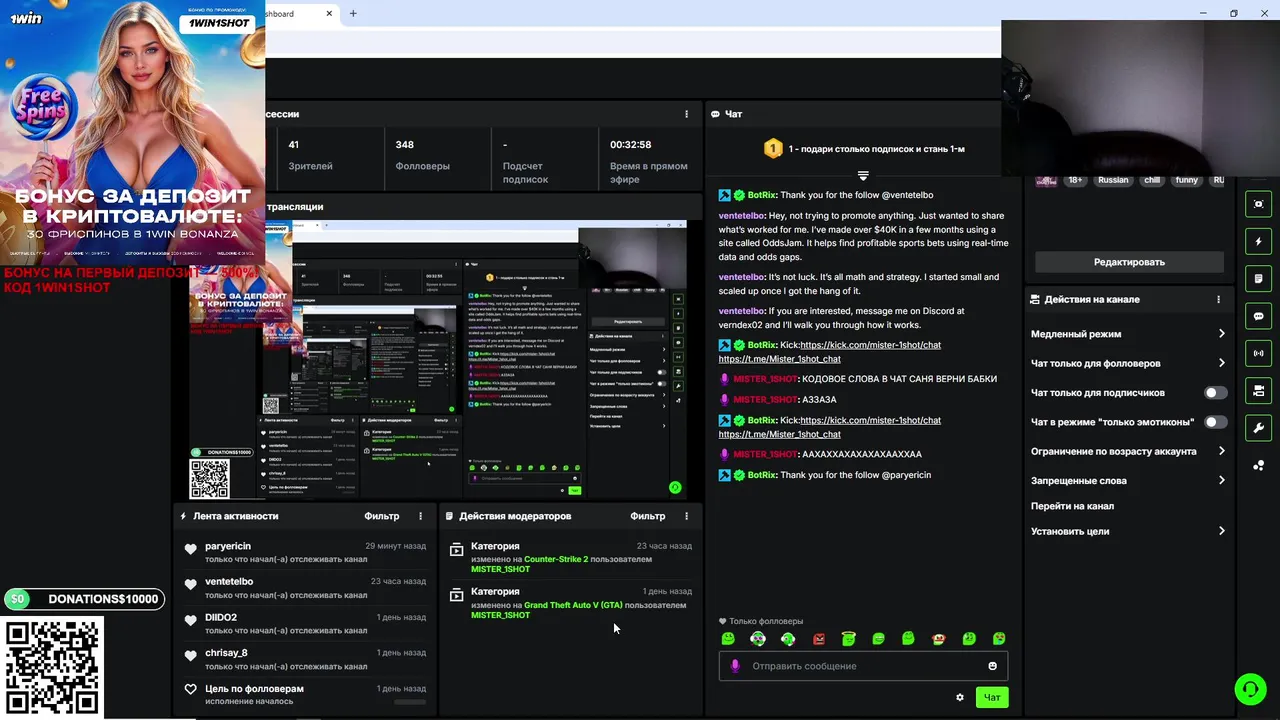Screen dimensions: 1280x720
Task: Click the follower goal progress bar
Action: [x=410, y=702]
